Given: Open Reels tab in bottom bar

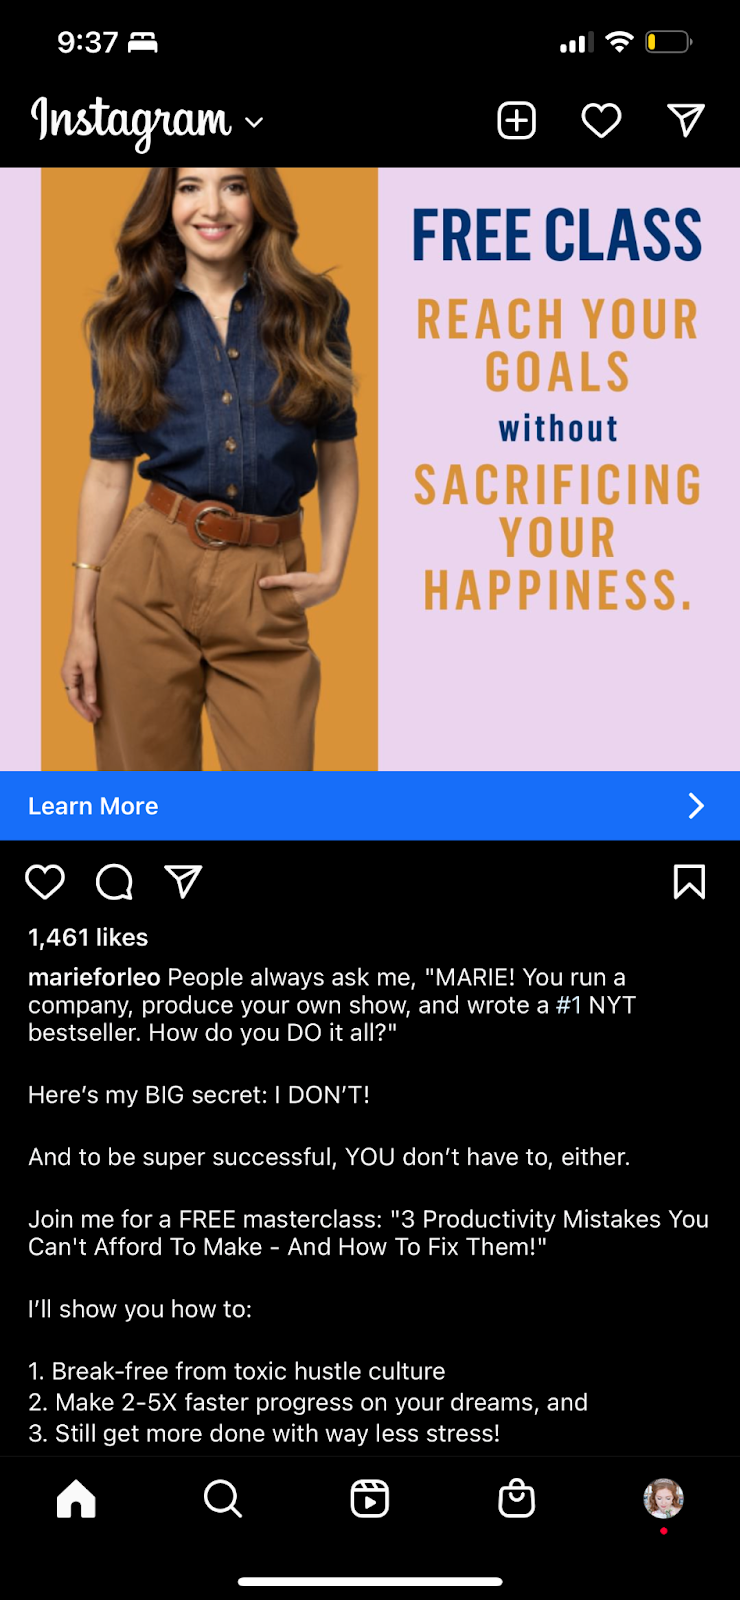Looking at the screenshot, I should pos(370,1499).
